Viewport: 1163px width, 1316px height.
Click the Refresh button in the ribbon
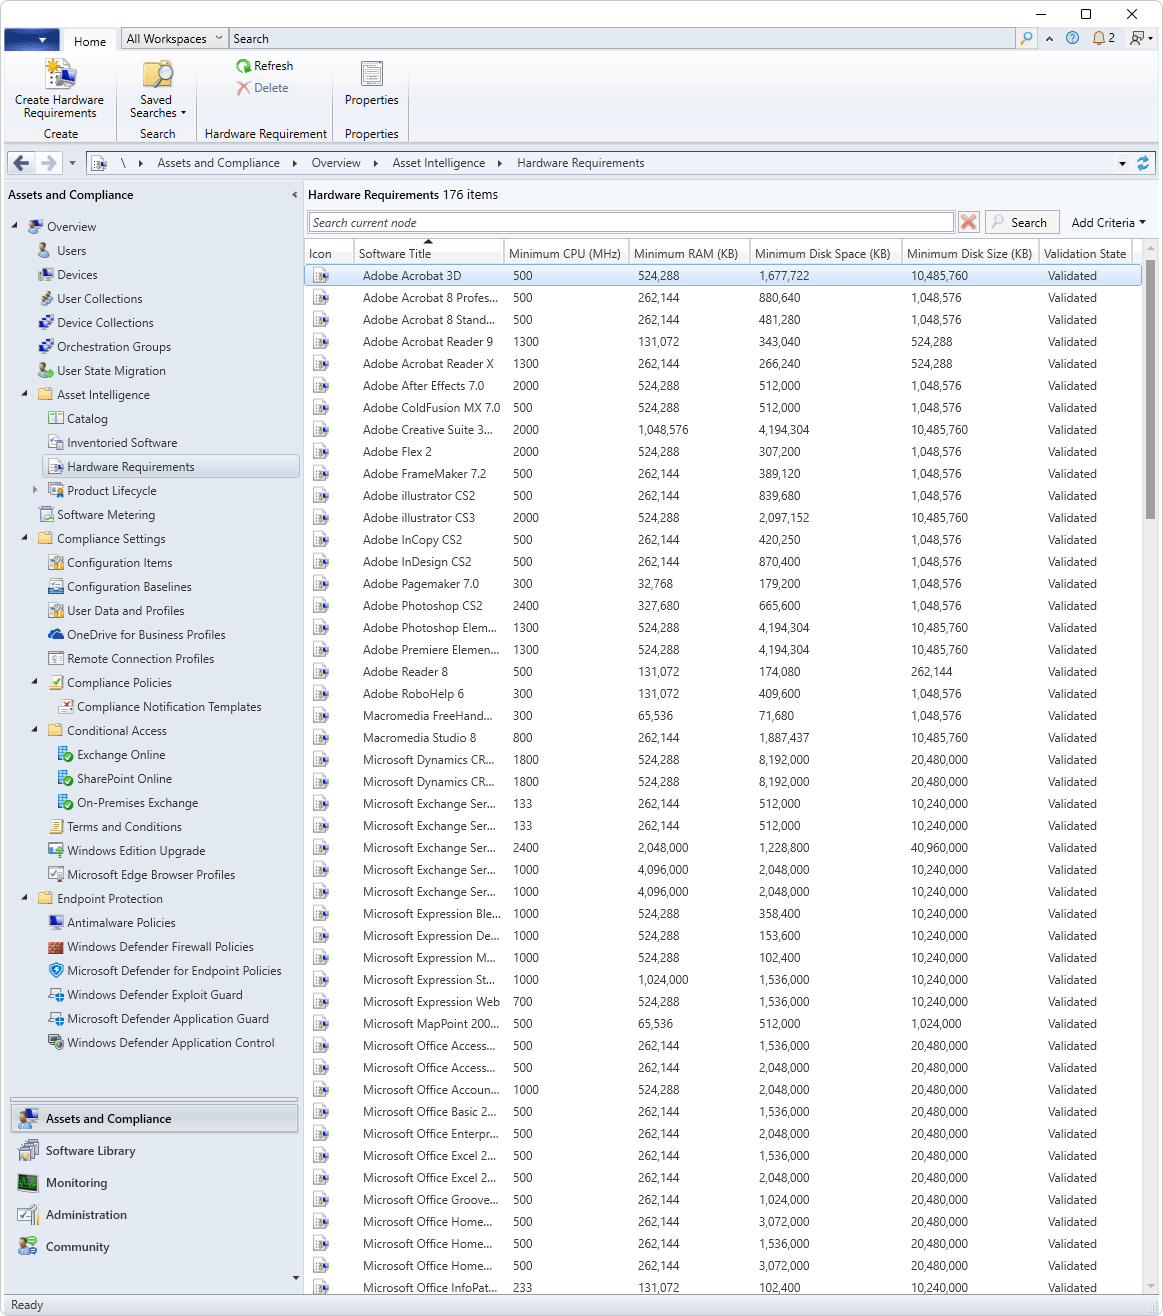[265, 66]
